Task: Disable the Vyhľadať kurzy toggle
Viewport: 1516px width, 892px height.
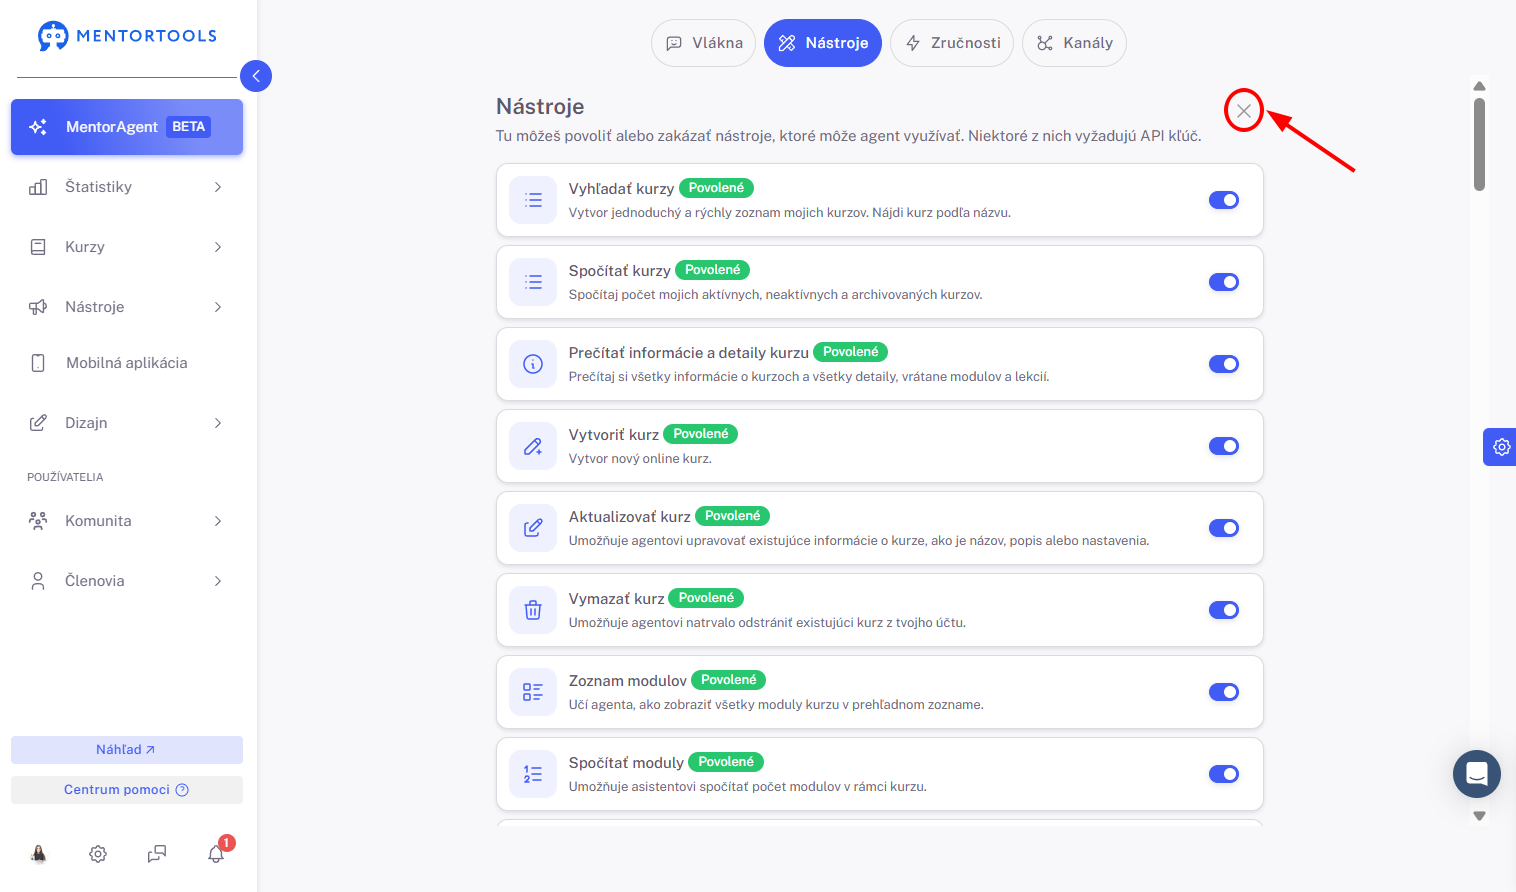Action: point(1224,200)
